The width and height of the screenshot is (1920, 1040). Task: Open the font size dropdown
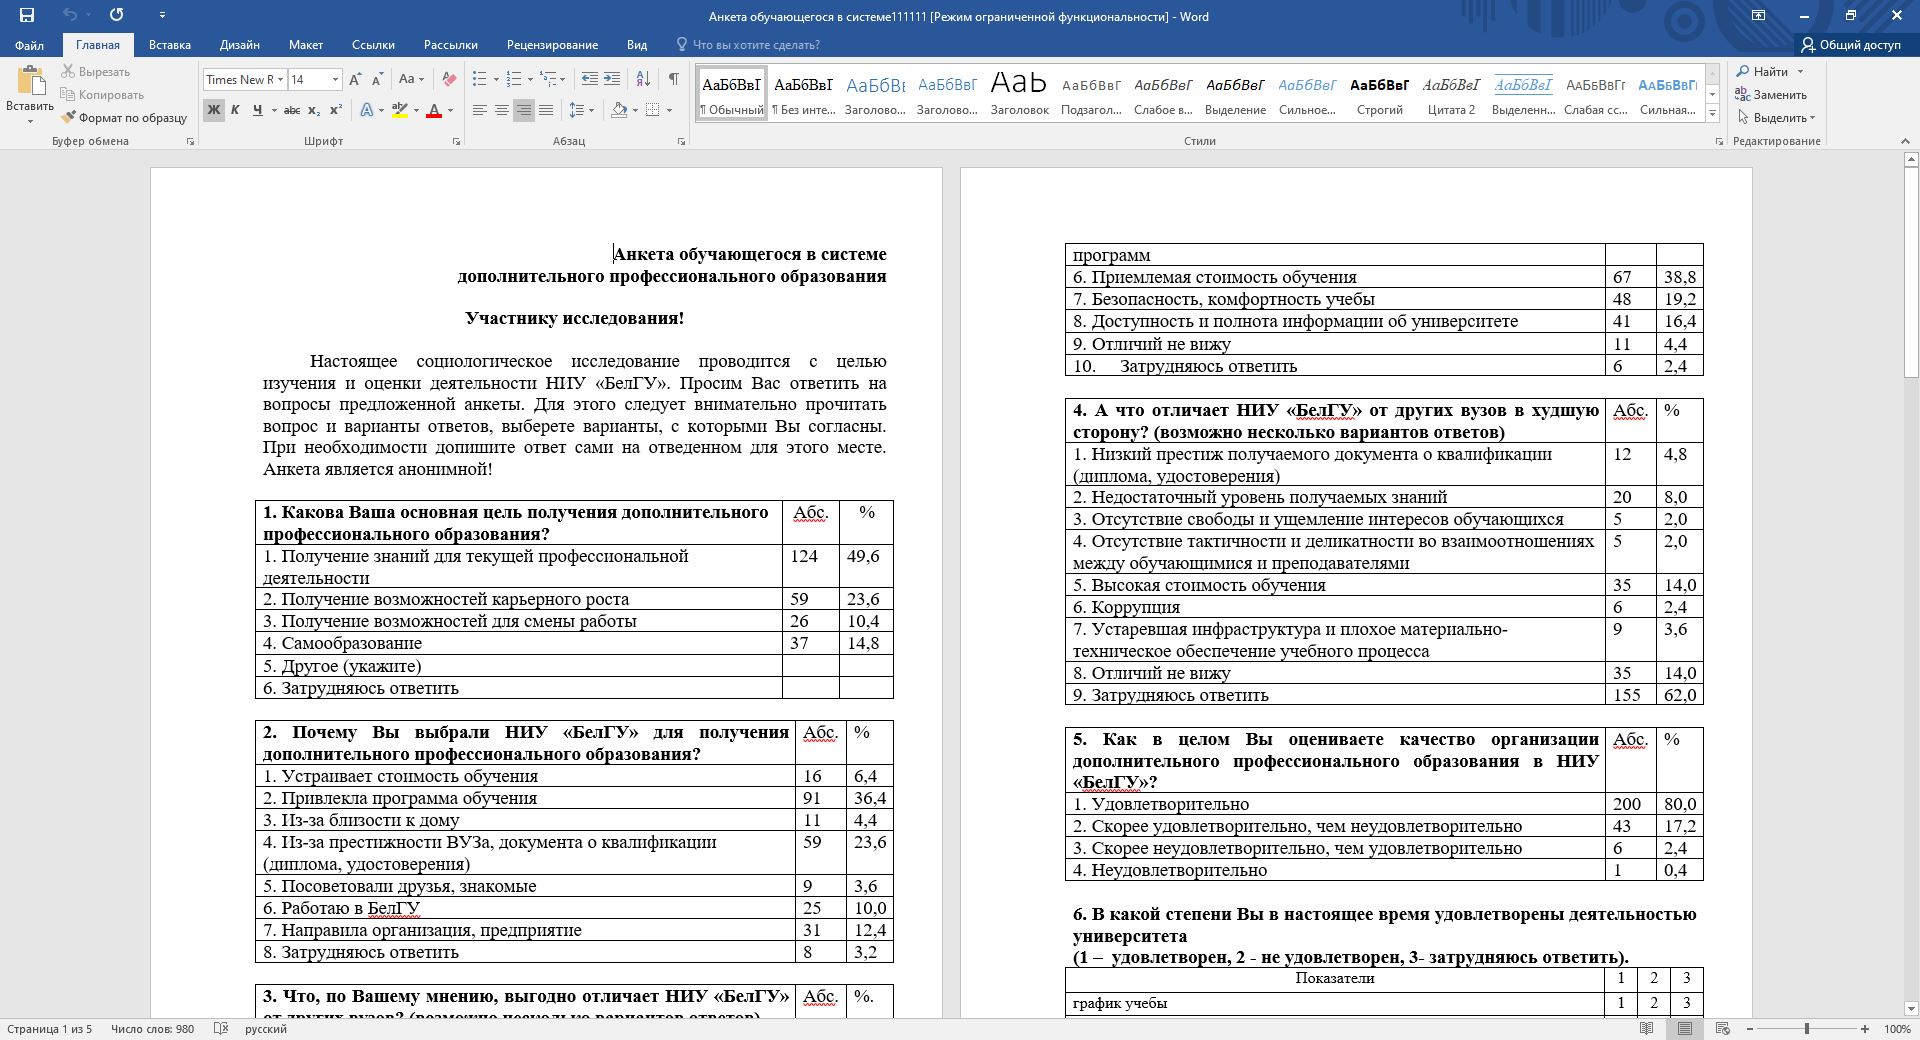pos(335,80)
